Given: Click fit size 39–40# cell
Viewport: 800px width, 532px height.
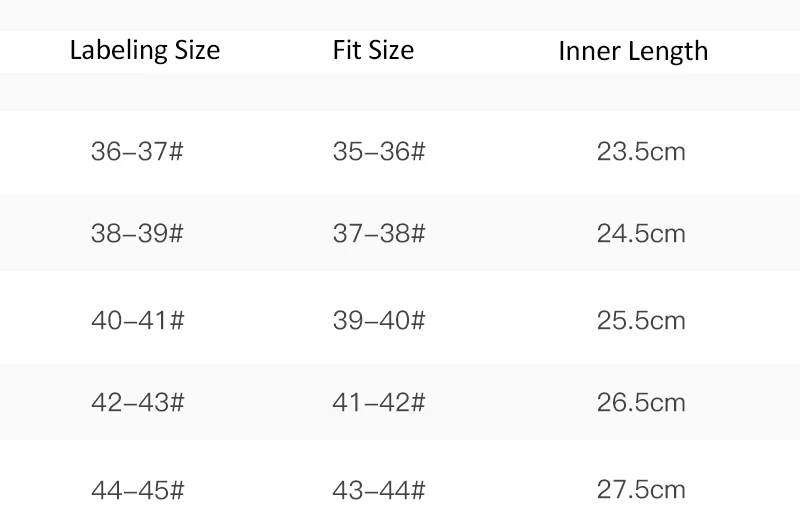Looking at the screenshot, I should pos(379,321).
